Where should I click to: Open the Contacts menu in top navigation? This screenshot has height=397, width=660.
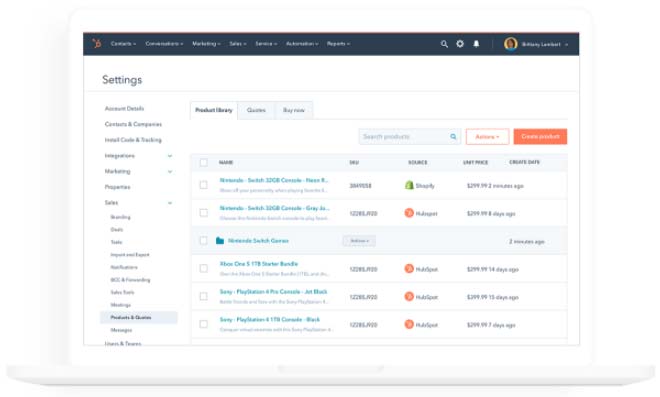(x=123, y=44)
